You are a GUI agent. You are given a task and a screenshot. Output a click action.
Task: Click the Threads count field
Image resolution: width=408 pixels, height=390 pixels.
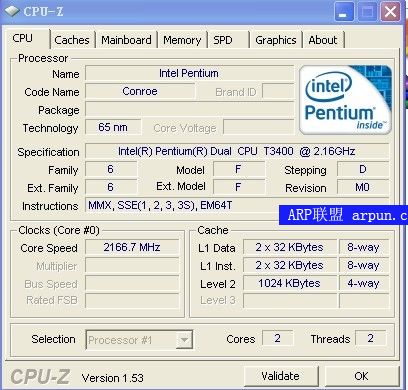[371, 338]
